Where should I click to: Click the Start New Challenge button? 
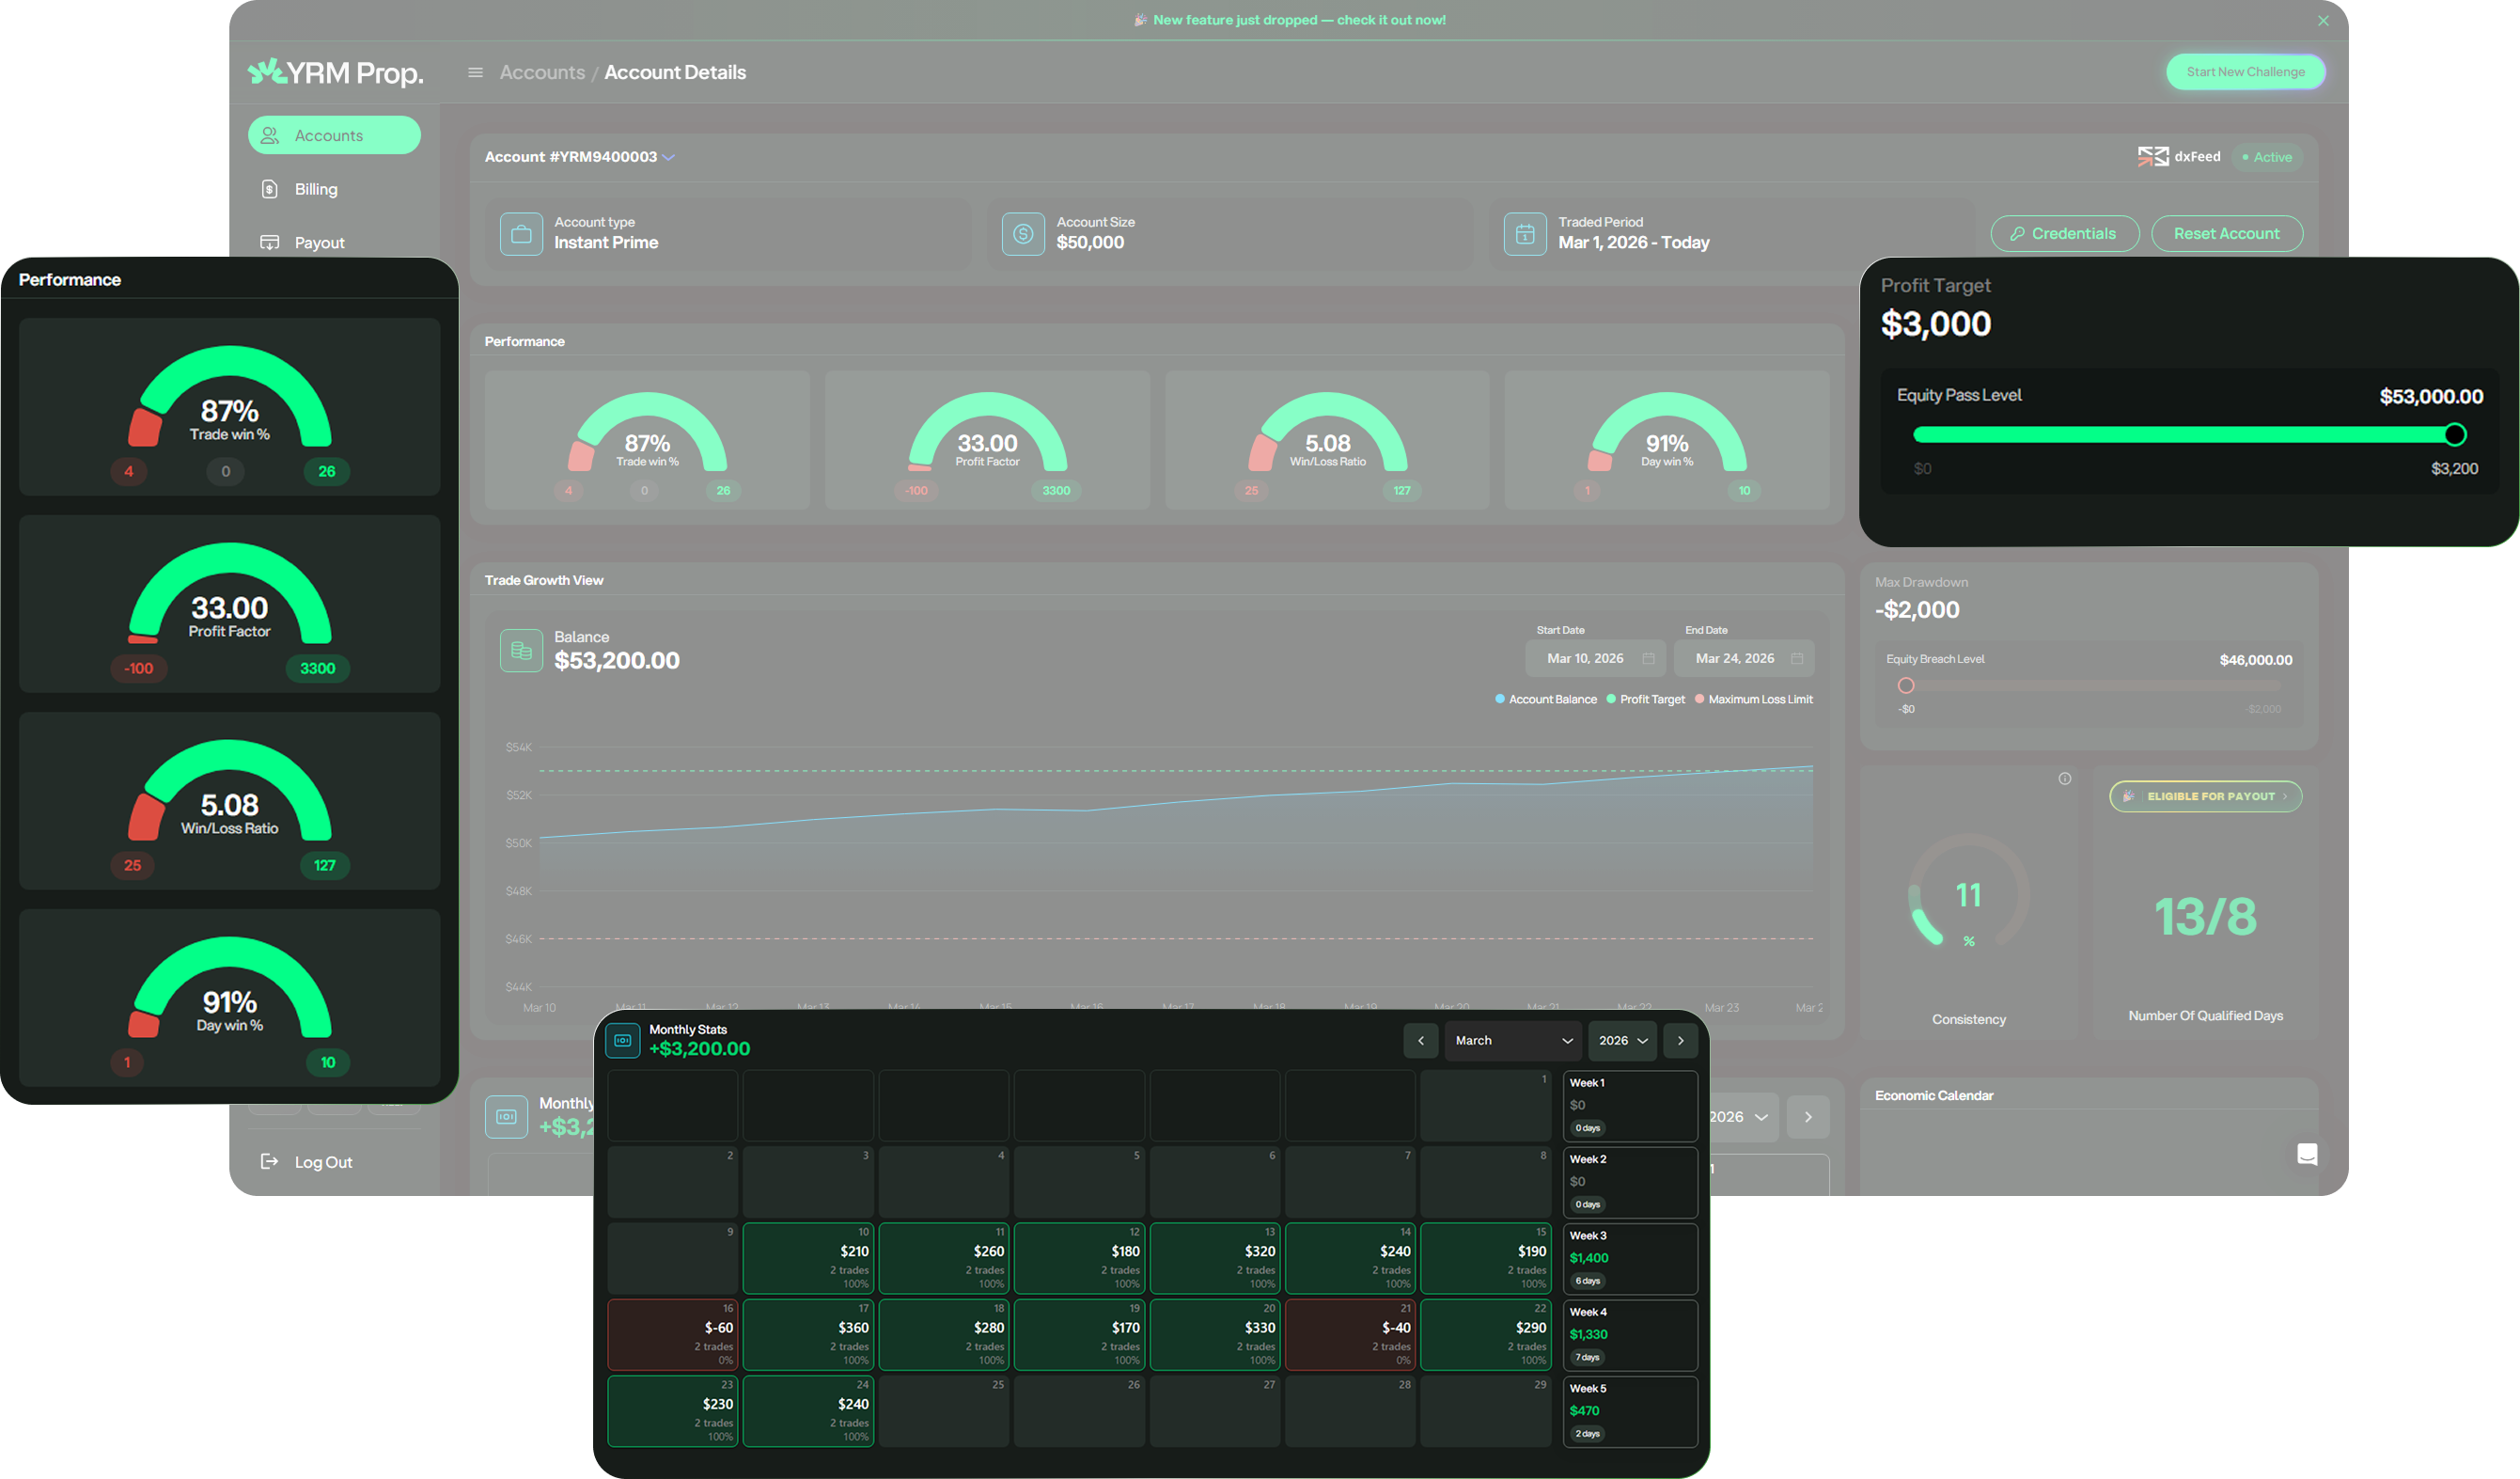pyautogui.click(x=2244, y=72)
